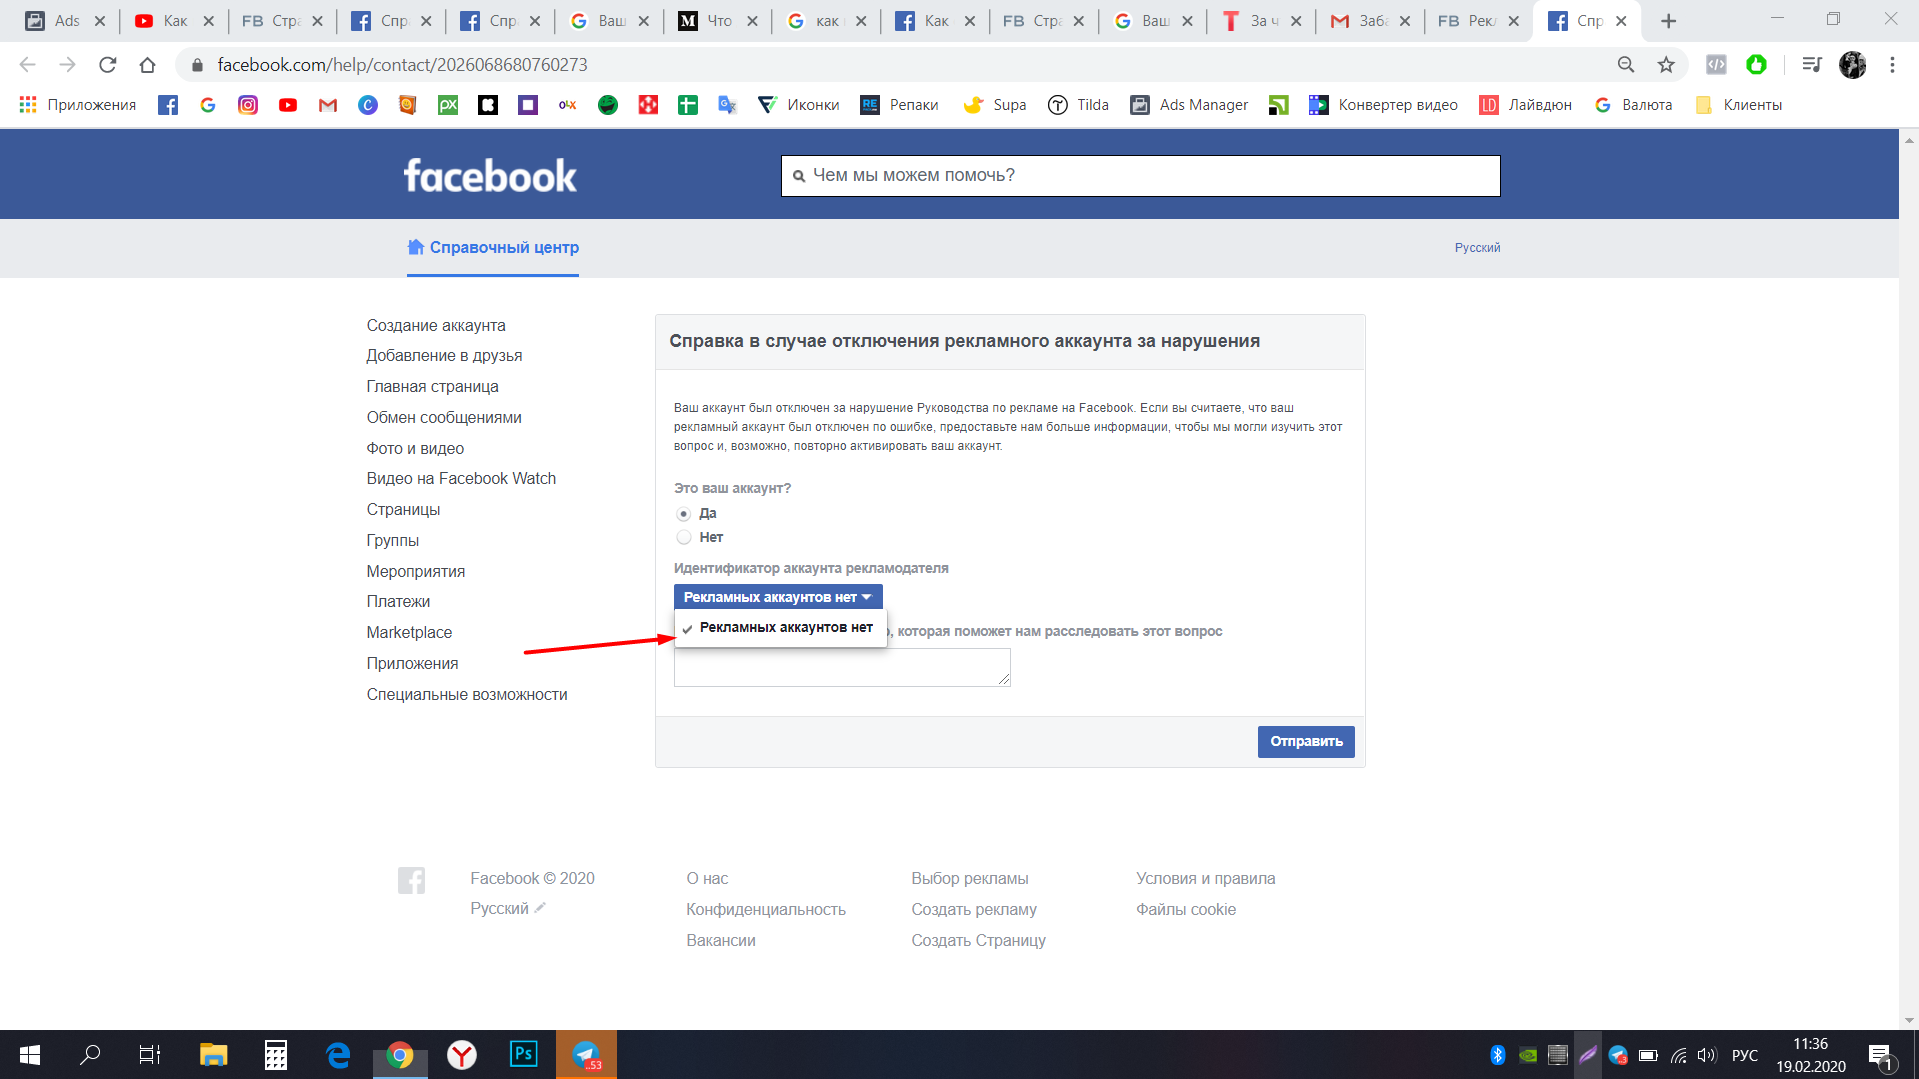Click 'Справочный центр' tab
This screenshot has width=1919, height=1079.
[x=493, y=248]
